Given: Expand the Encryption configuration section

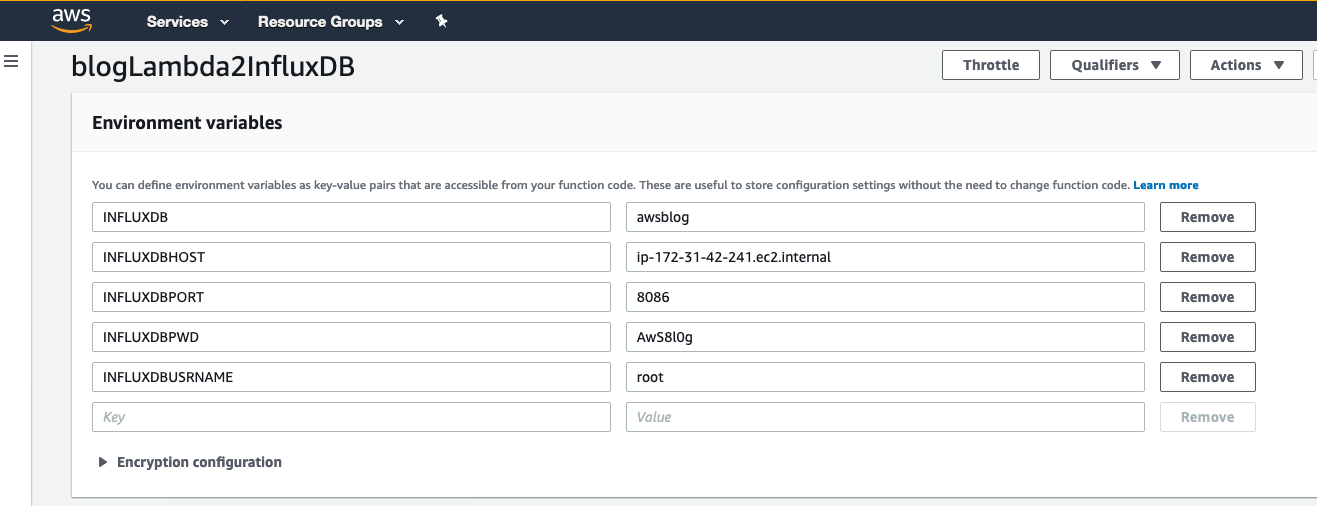Looking at the screenshot, I should pos(189,462).
